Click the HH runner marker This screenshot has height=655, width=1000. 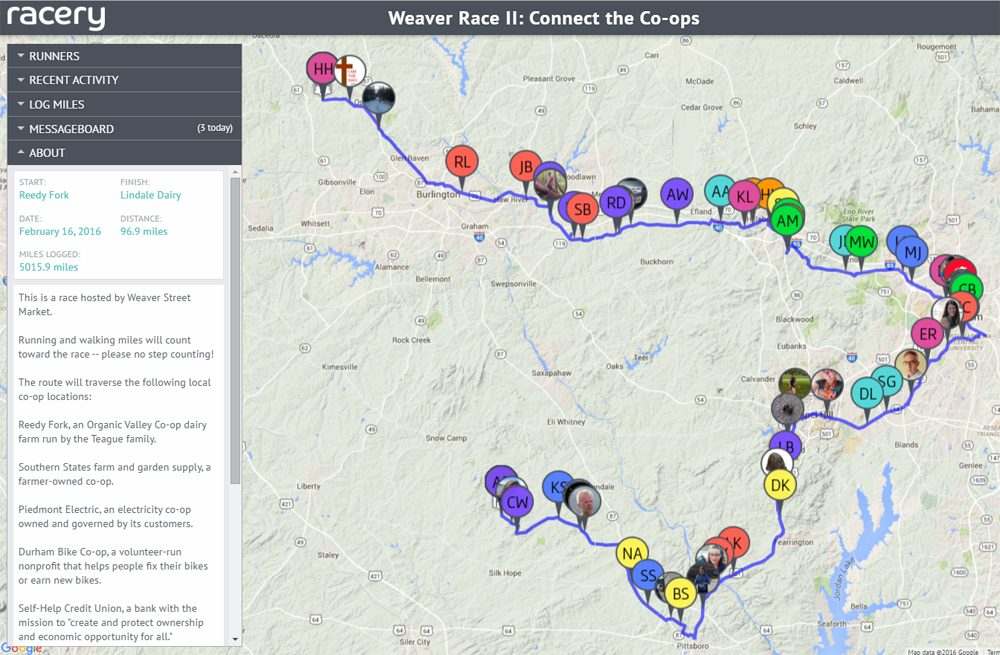(x=322, y=69)
